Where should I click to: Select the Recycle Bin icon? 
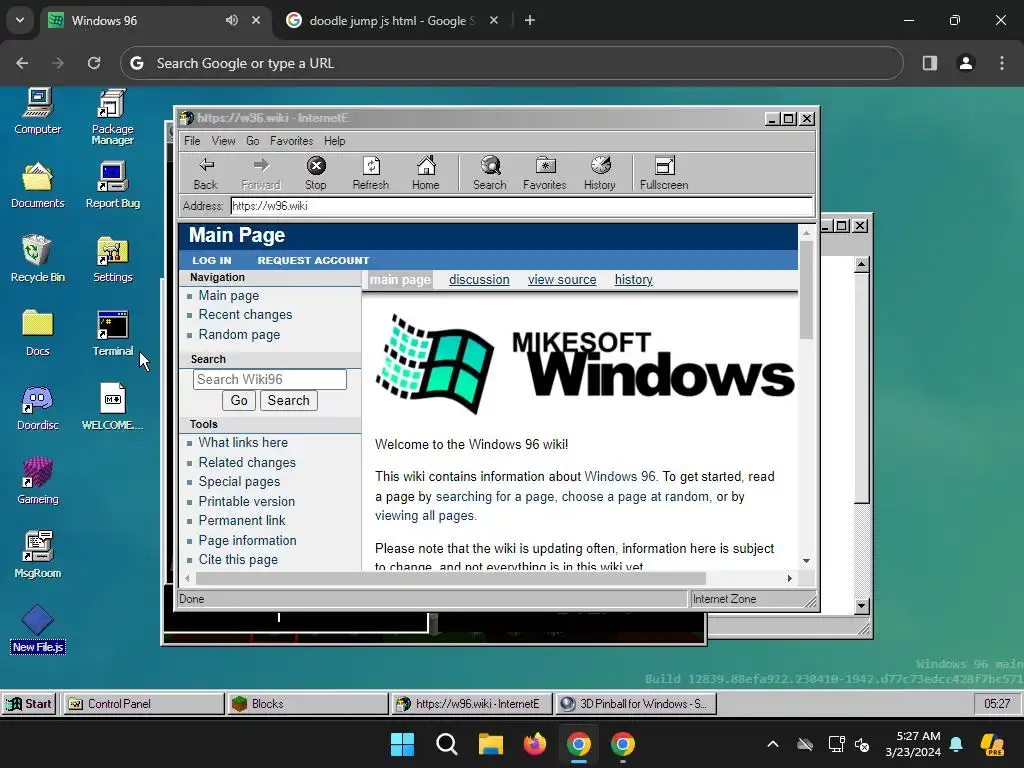pos(38,259)
